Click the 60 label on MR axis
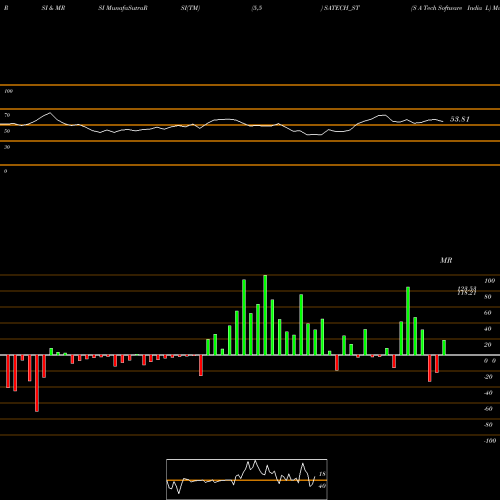Viewport: 500px width, 500px height. 488,313
